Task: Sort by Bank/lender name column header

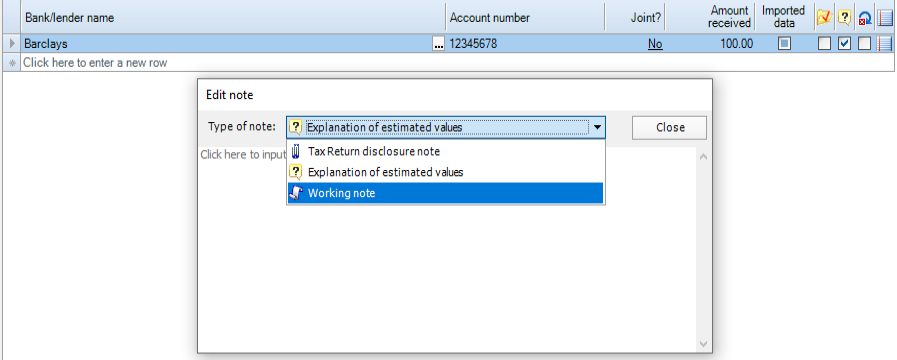Action: (x=233, y=18)
